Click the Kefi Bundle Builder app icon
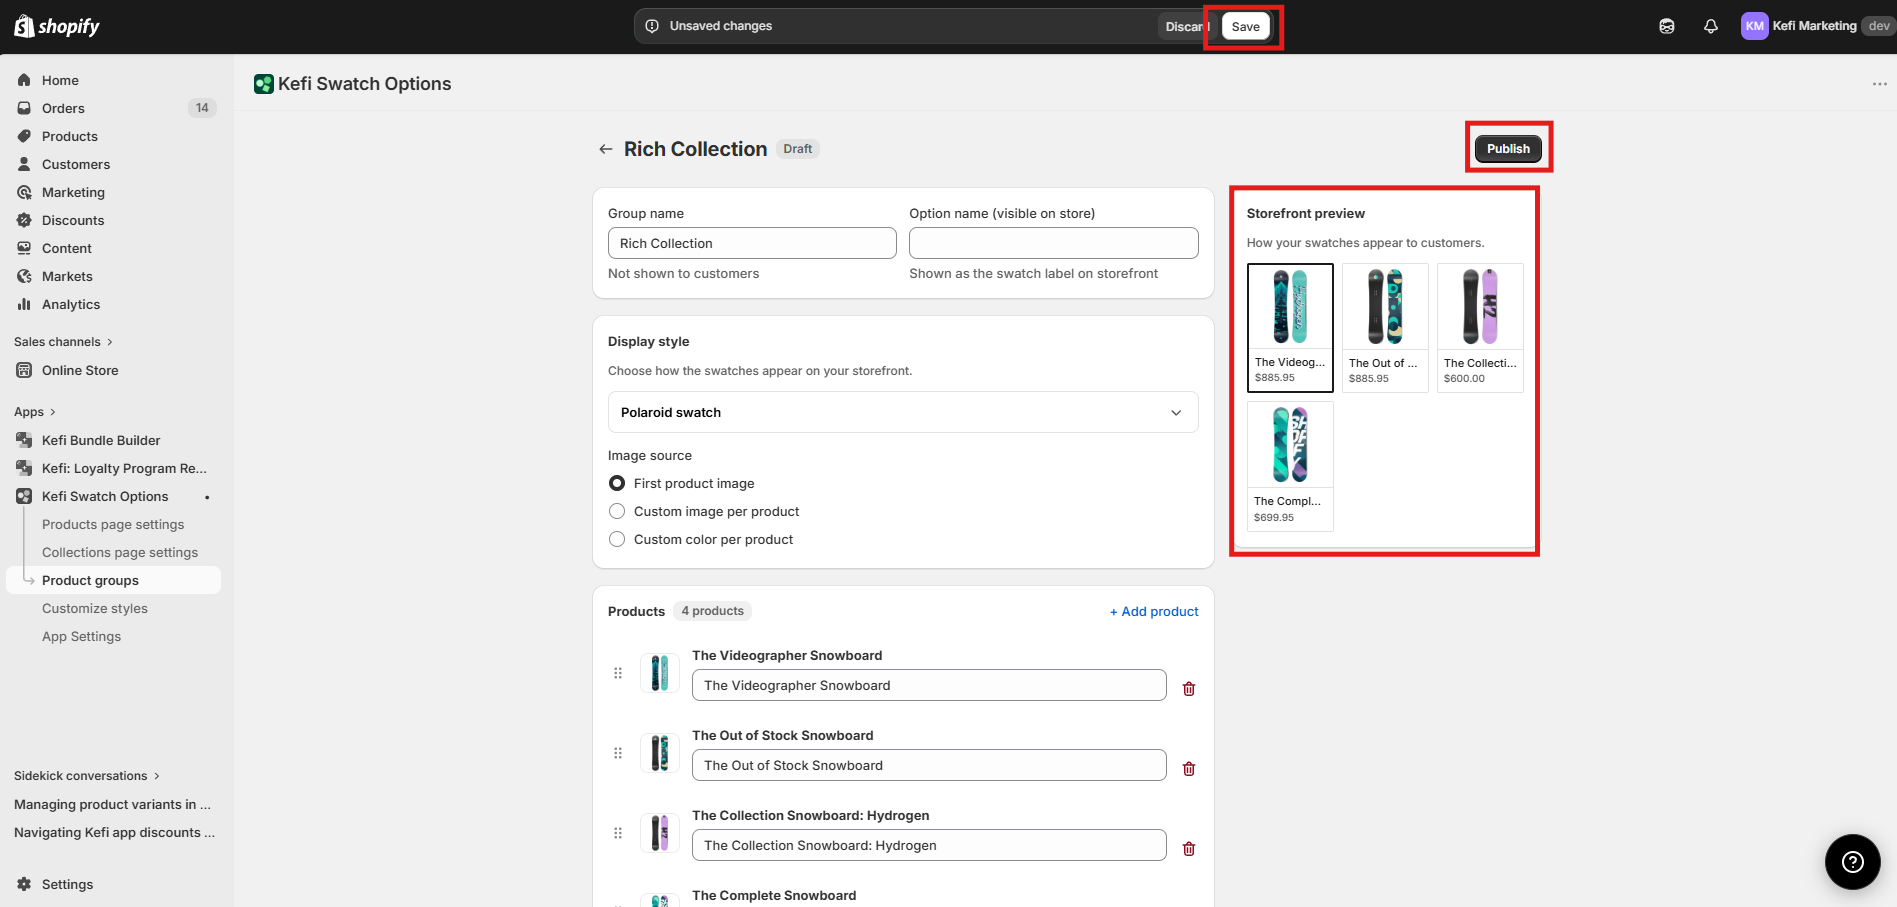Image resolution: width=1897 pixels, height=907 pixels. [x=24, y=440]
